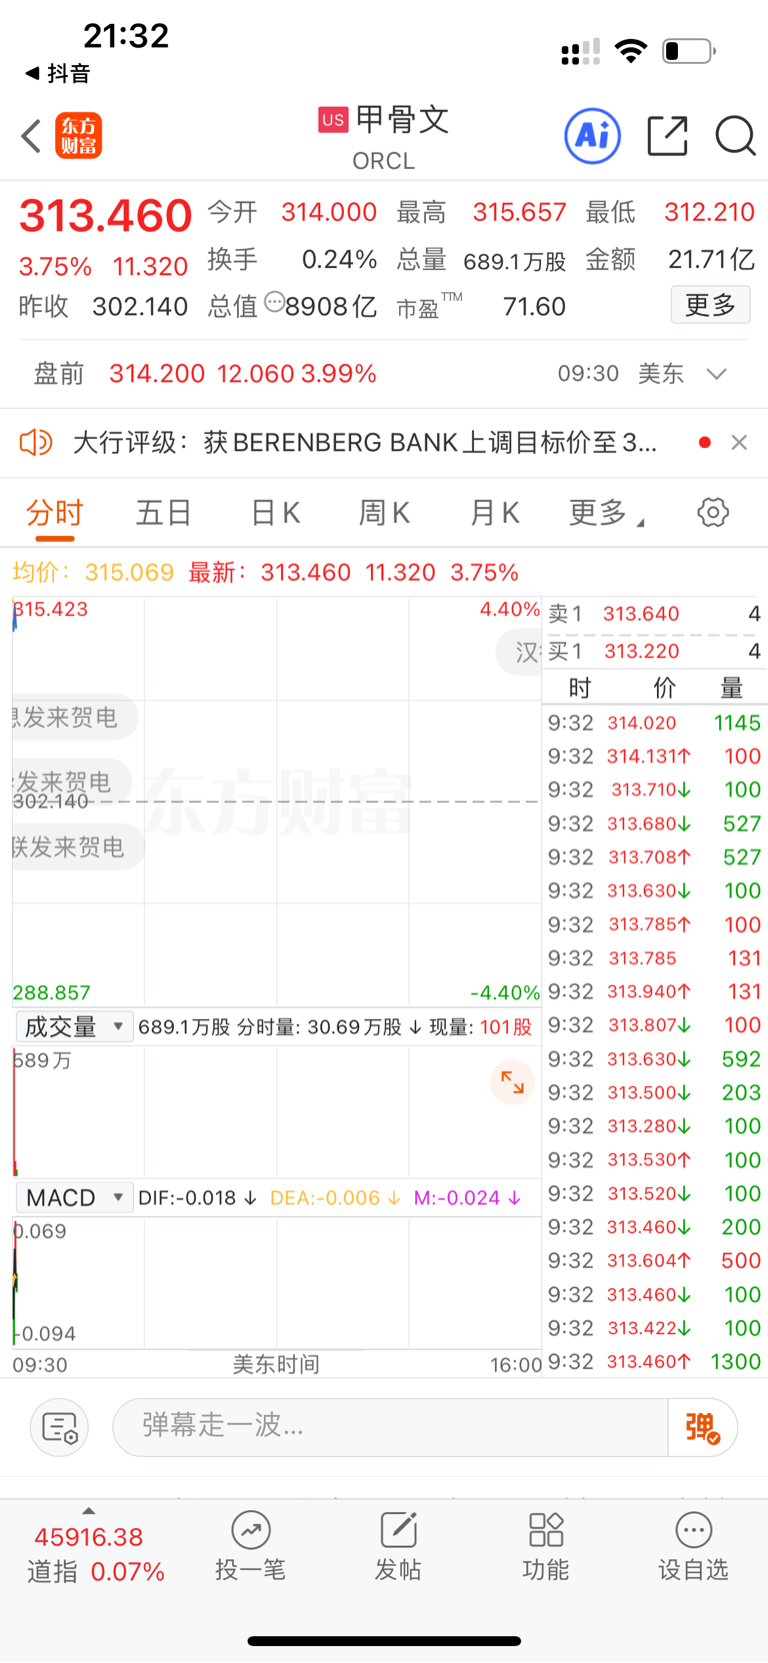Select the trade row 313.500 with 203

[x=655, y=1093]
